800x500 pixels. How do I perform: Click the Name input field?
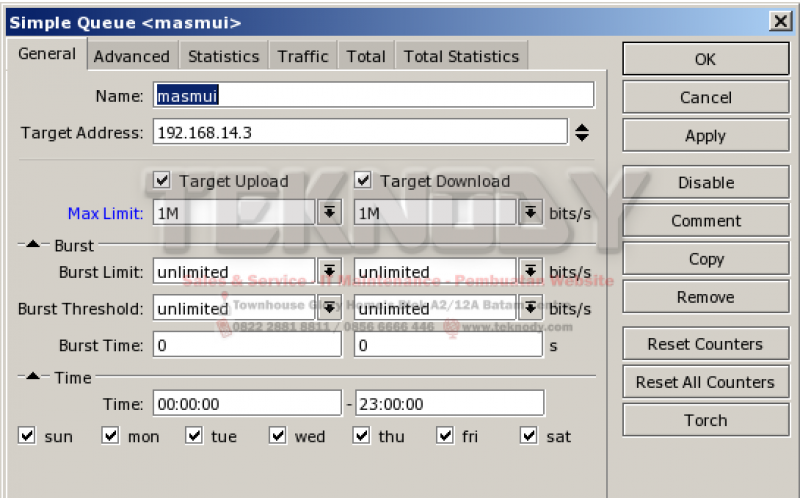coord(373,95)
